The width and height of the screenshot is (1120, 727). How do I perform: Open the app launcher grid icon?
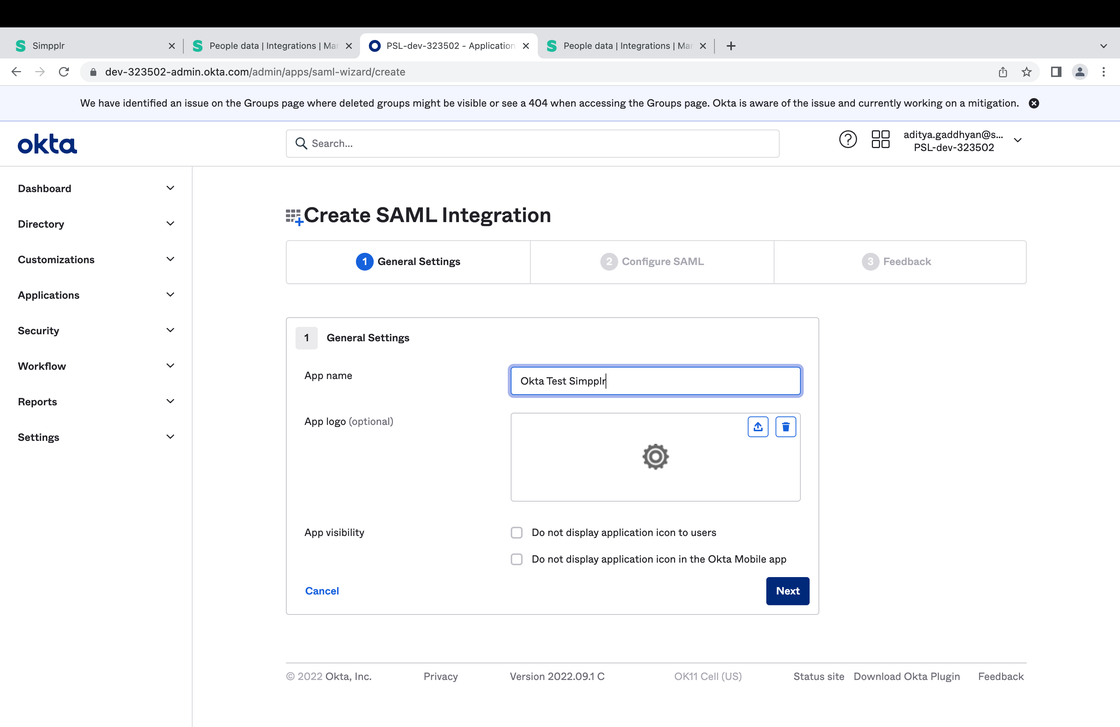[881, 139]
